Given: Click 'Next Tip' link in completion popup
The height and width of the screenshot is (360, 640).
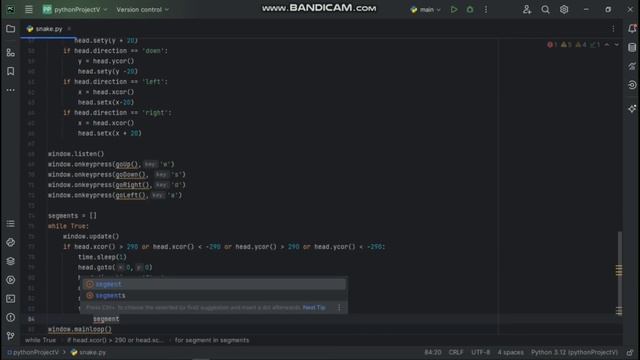Looking at the screenshot, I should click(x=314, y=308).
